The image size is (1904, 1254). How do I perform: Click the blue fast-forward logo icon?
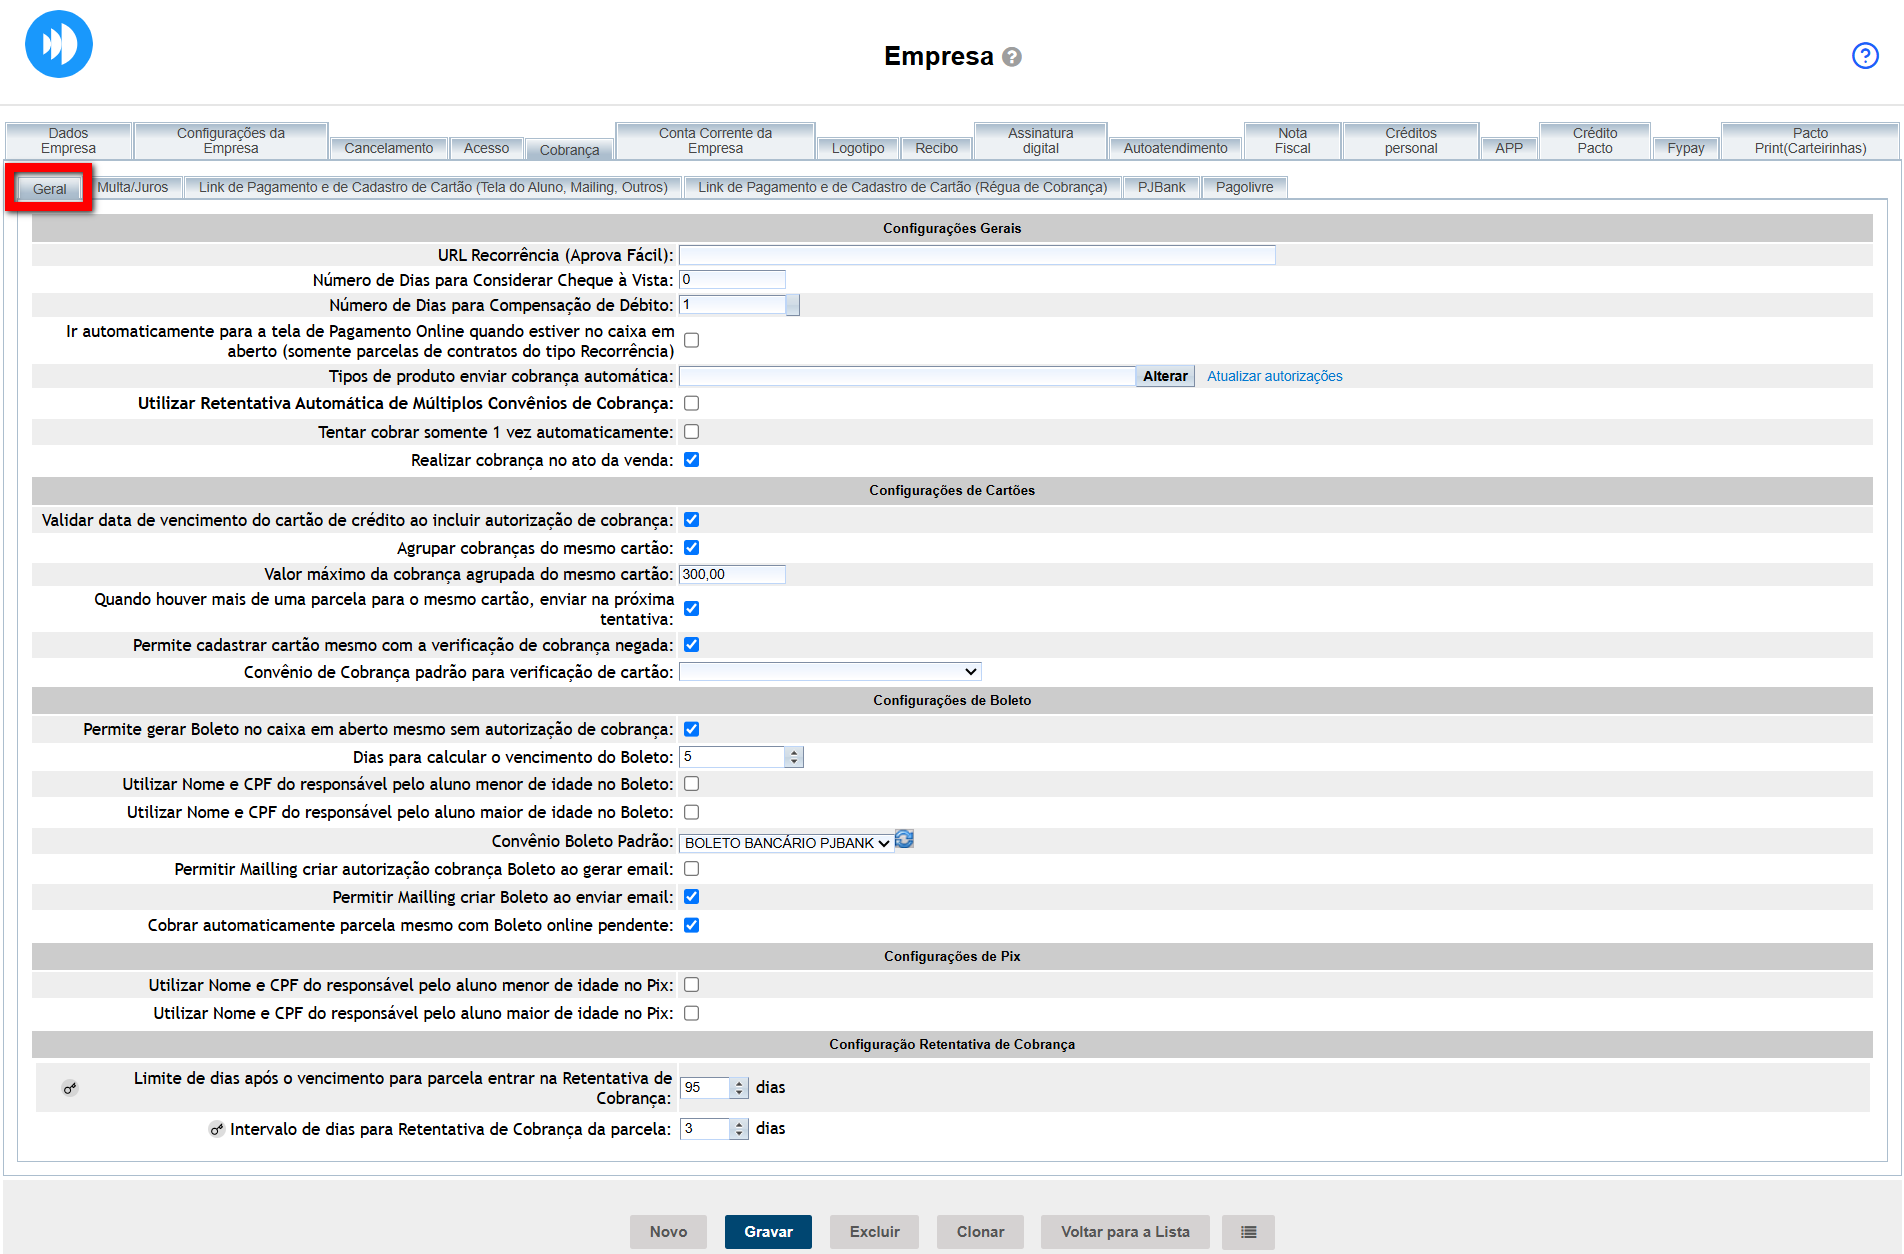click(59, 44)
